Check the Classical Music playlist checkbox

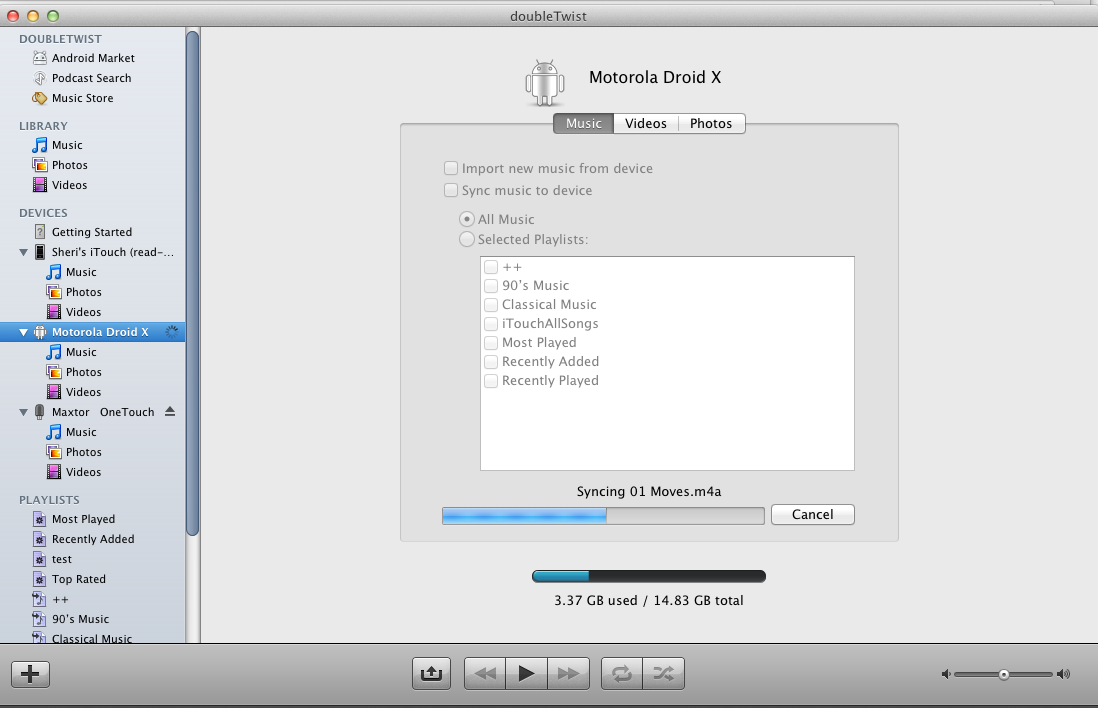(x=491, y=305)
